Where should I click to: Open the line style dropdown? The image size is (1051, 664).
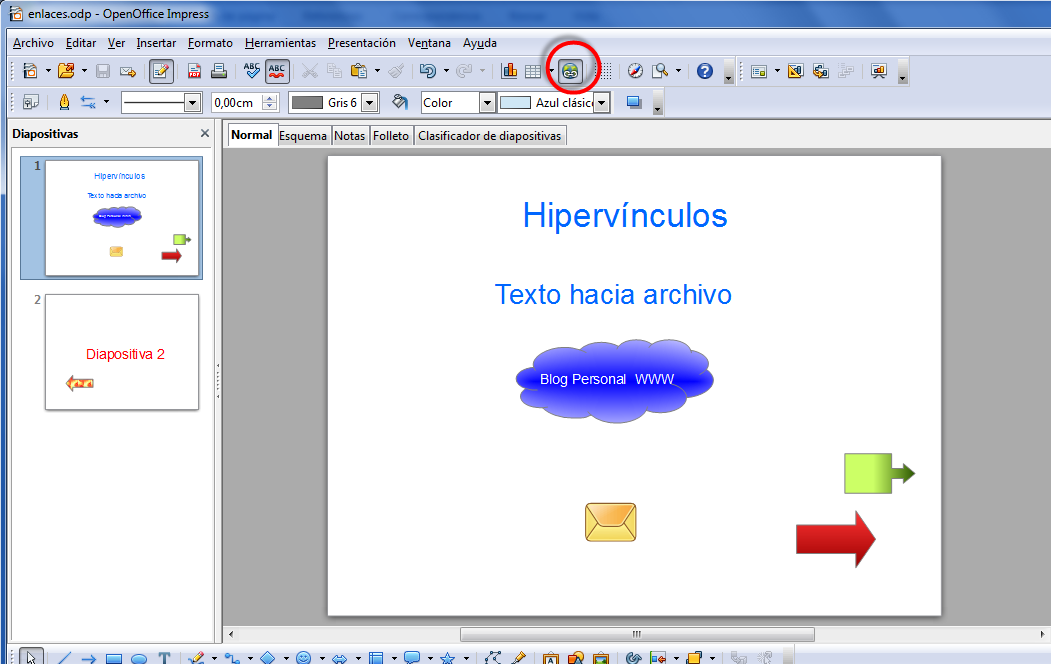click(x=192, y=103)
